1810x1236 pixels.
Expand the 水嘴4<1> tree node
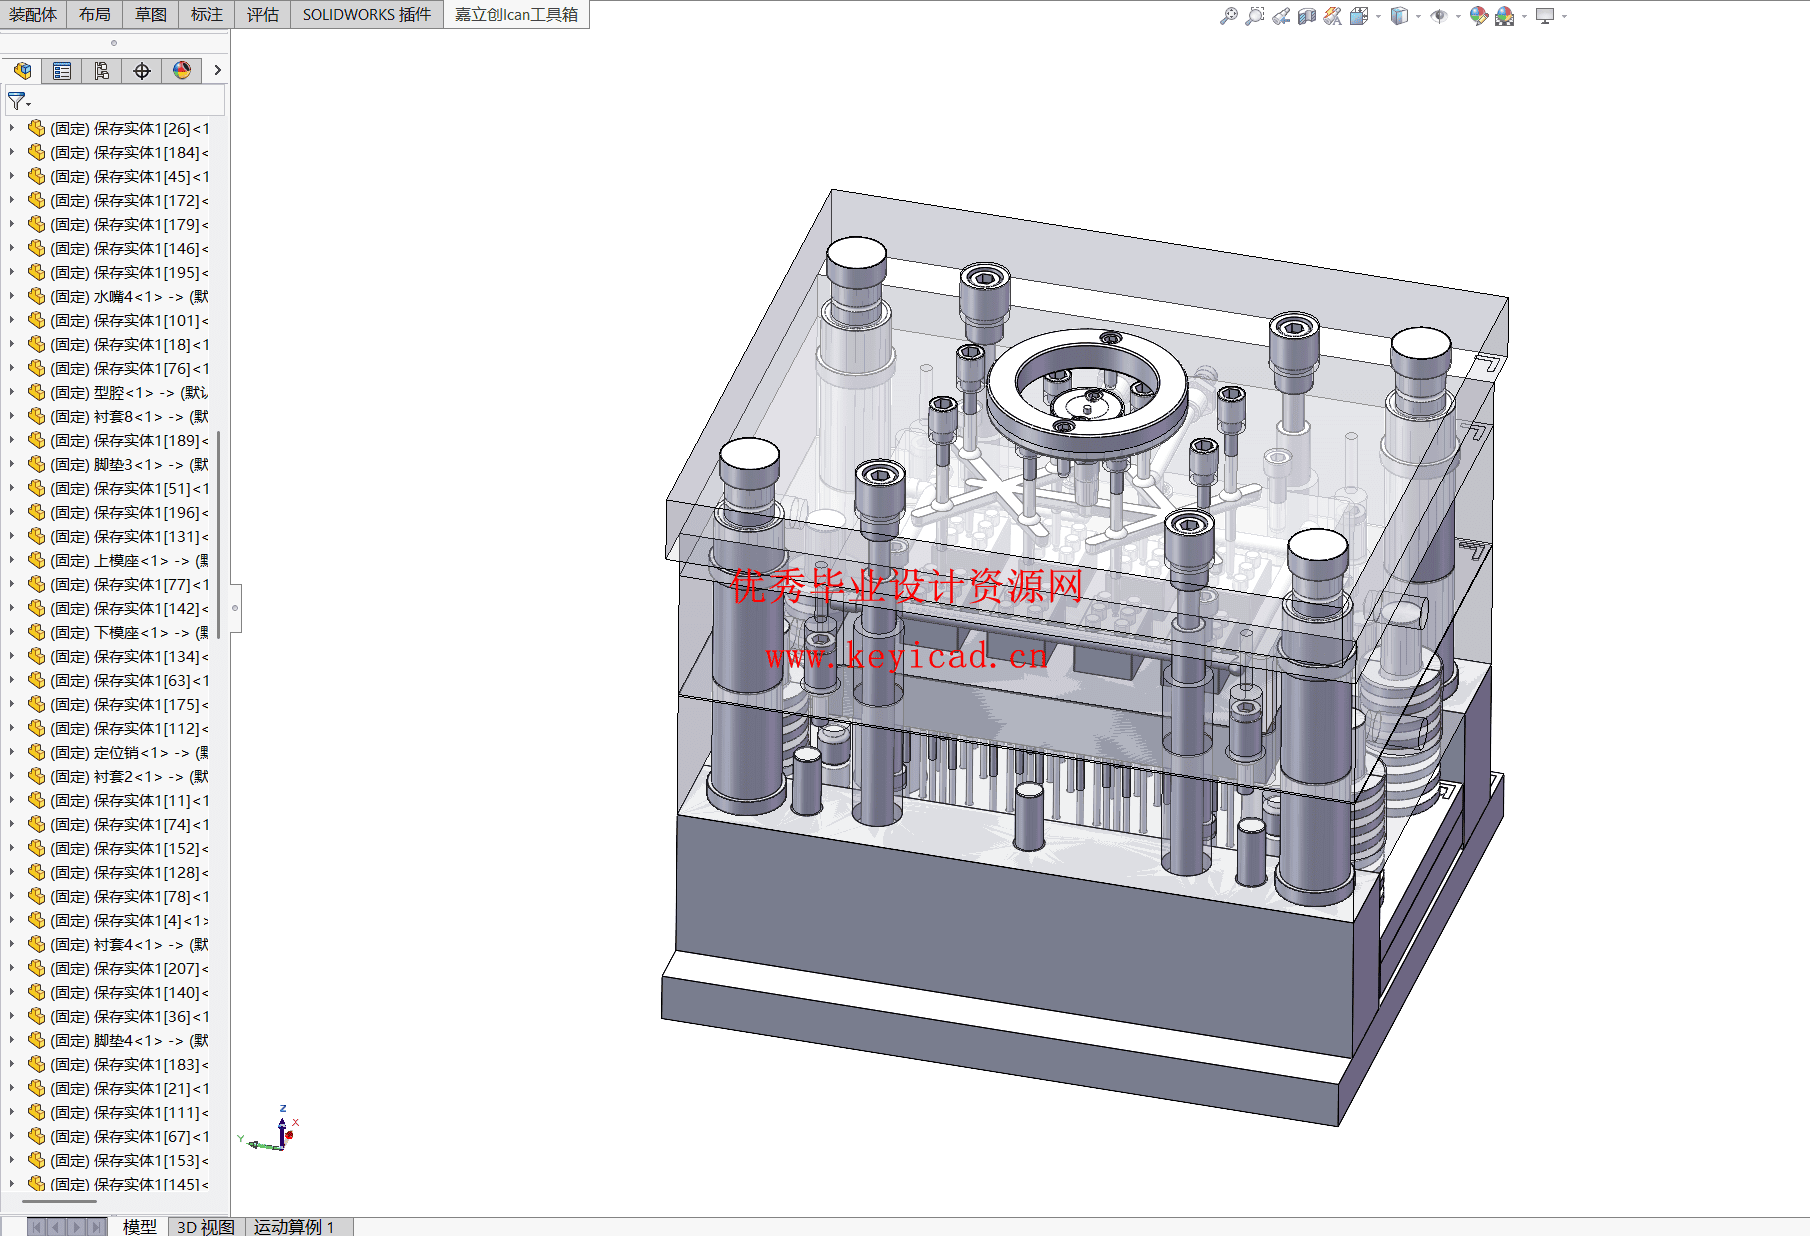pyautogui.click(x=11, y=296)
